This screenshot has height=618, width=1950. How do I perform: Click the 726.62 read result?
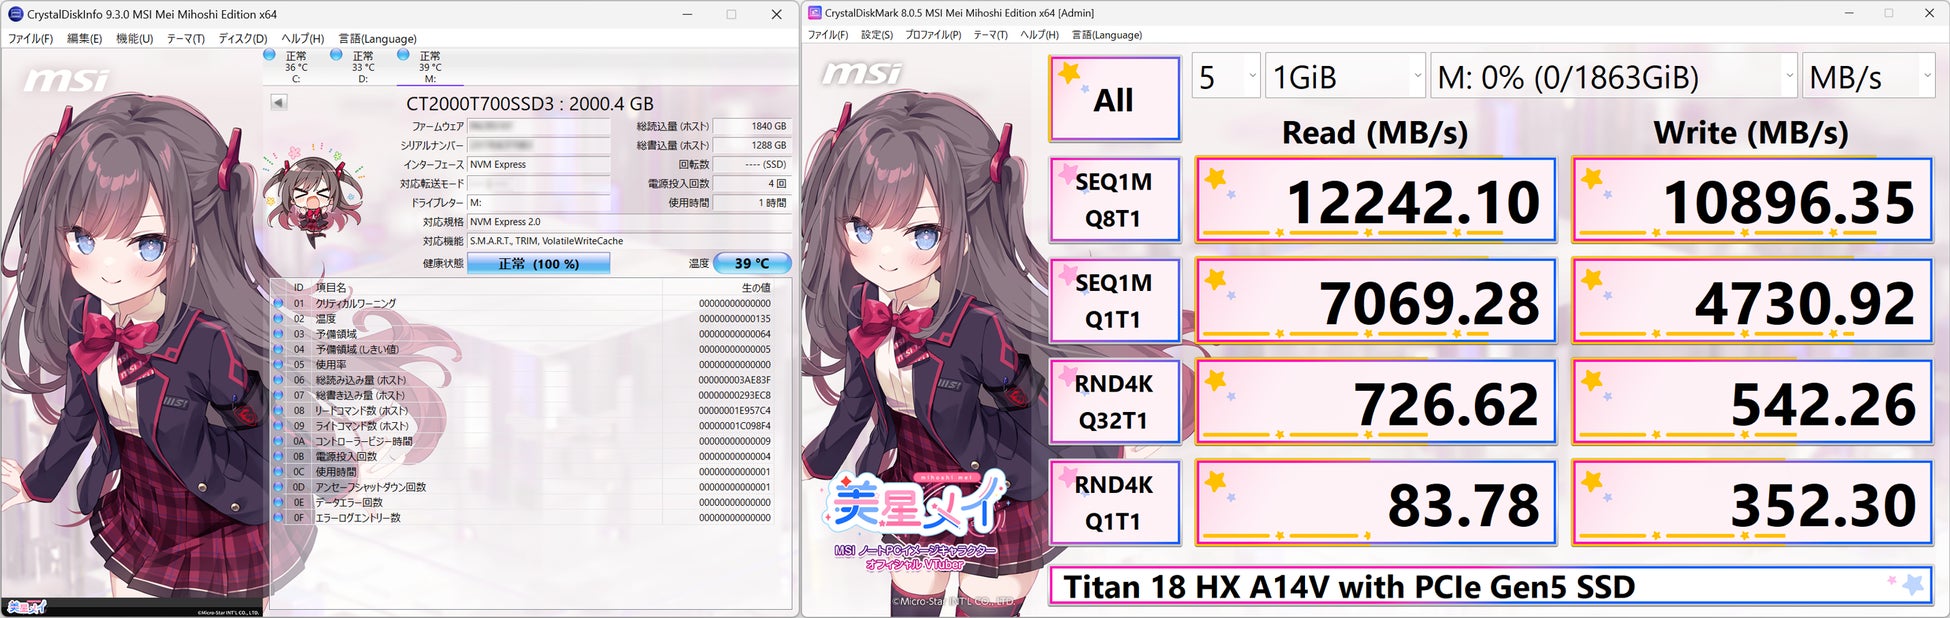point(1375,402)
